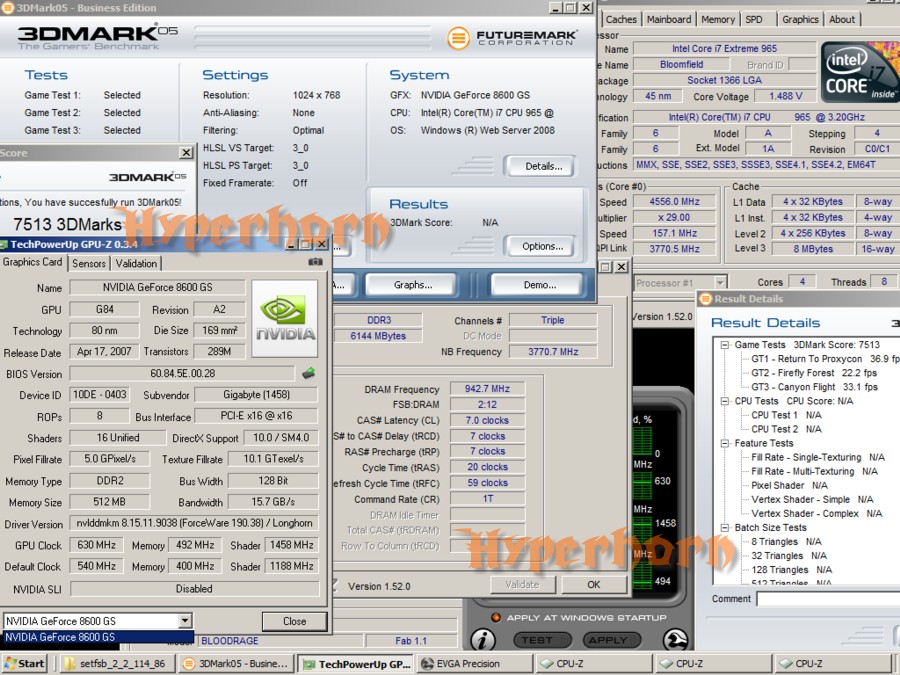Click the 942.7 MHz DRAM Frequency value
This screenshot has width=900, height=675.
pyautogui.click(x=487, y=389)
